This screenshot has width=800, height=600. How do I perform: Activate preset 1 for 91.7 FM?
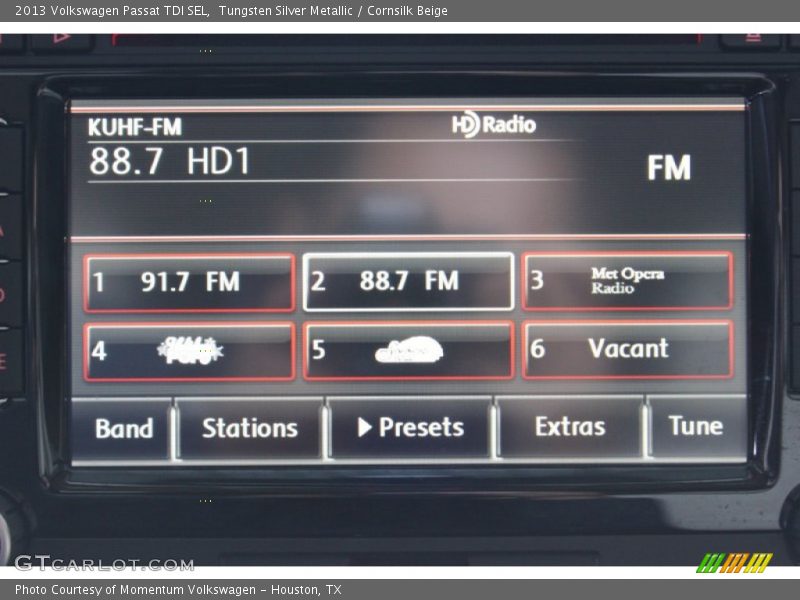[x=187, y=281]
